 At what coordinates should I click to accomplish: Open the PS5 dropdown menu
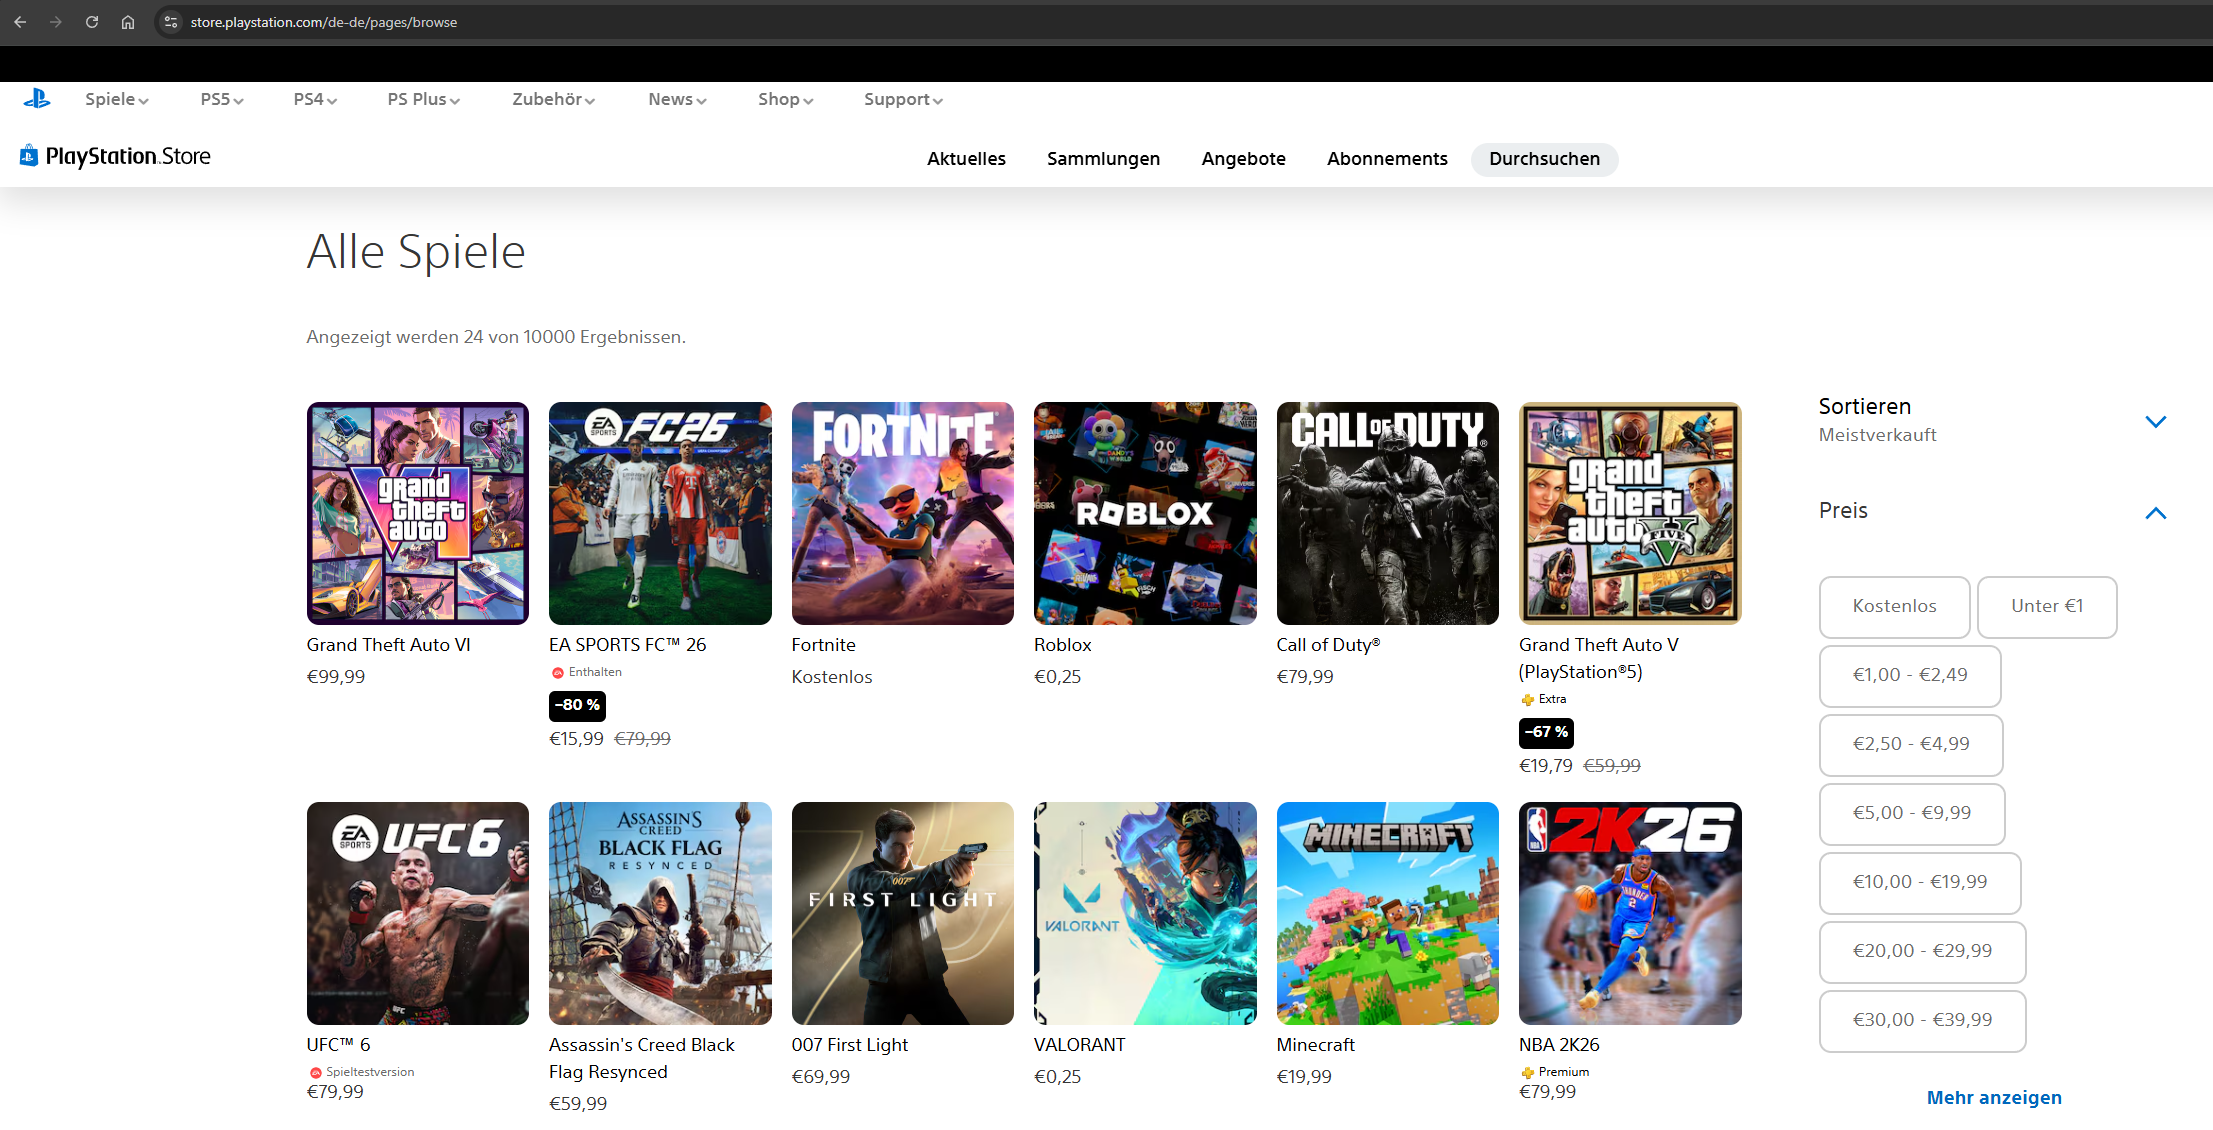click(222, 99)
